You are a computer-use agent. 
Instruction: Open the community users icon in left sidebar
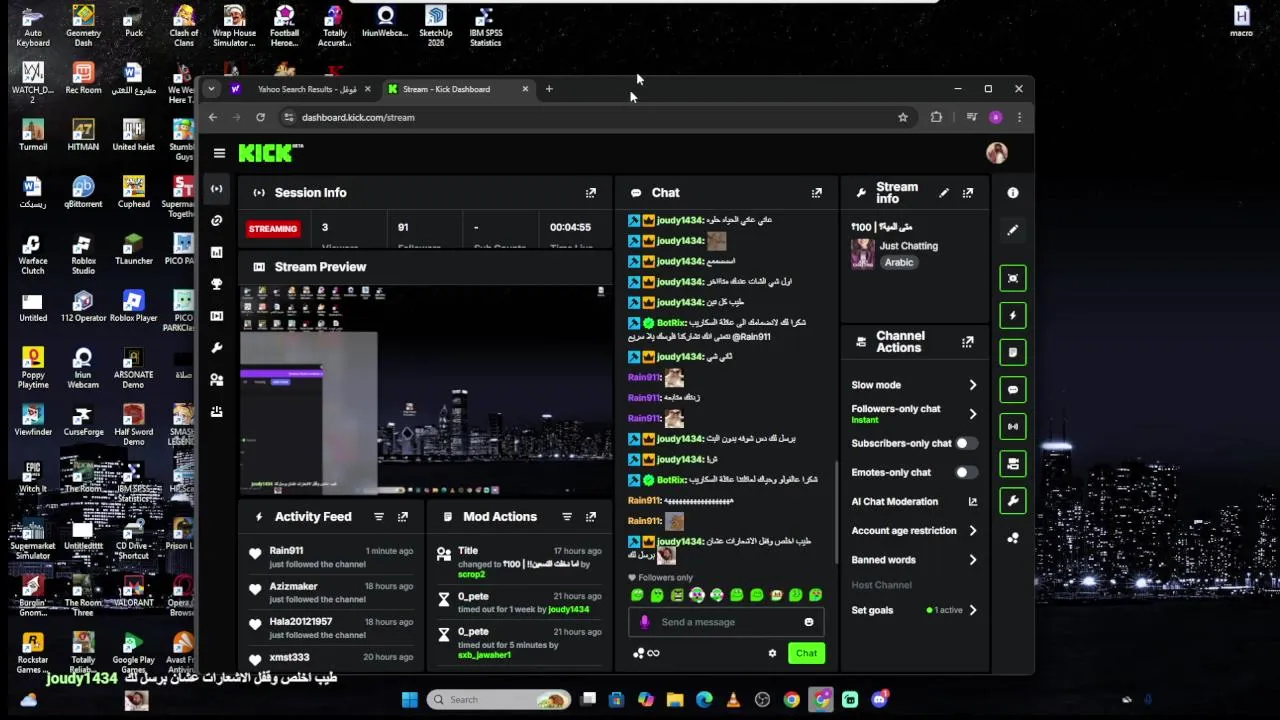pyautogui.click(x=217, y=380)
